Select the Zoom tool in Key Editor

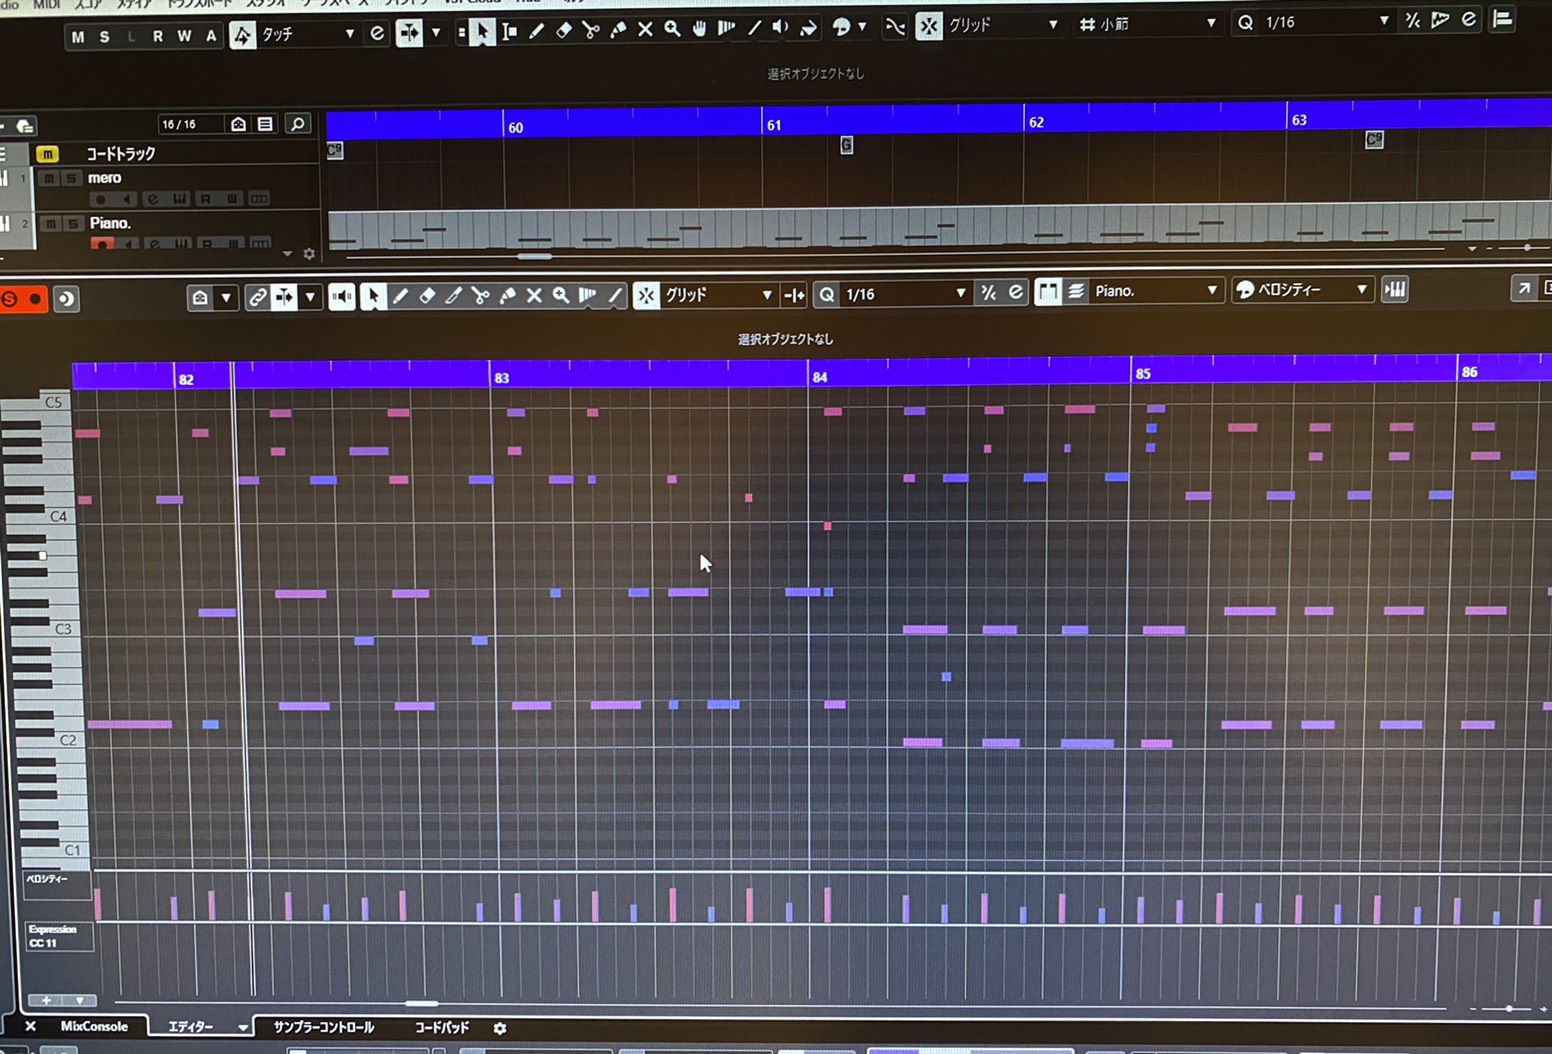point(561,295)
